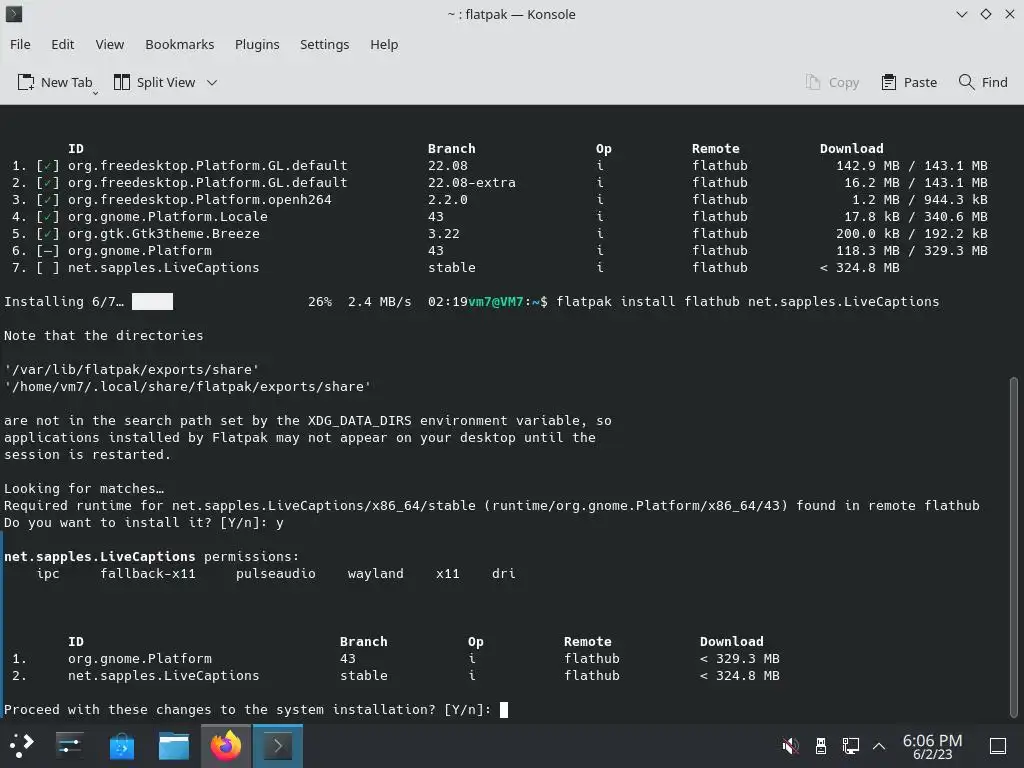Click the 'wayland' permission text
Image resolution: width=1024 pixels, height=768 pixels.
376,573
